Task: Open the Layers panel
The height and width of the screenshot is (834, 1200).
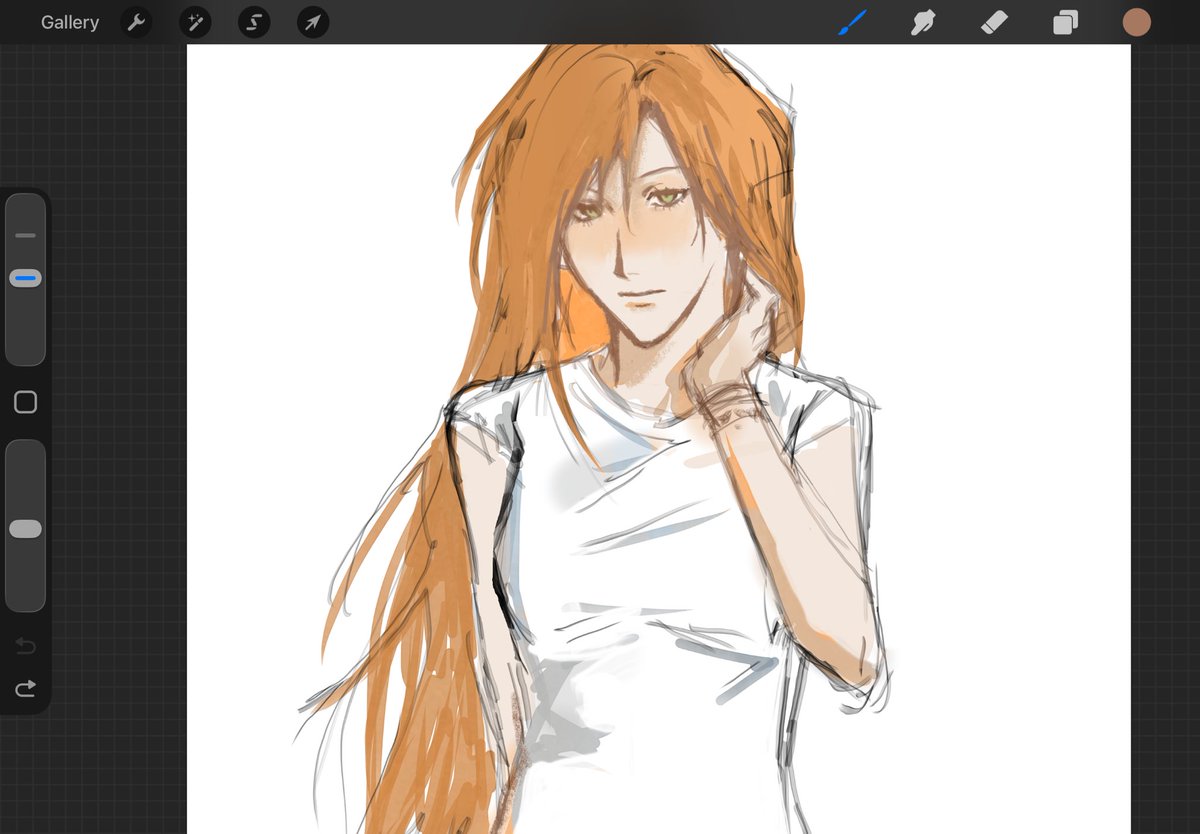Action: pos(1065,22)
